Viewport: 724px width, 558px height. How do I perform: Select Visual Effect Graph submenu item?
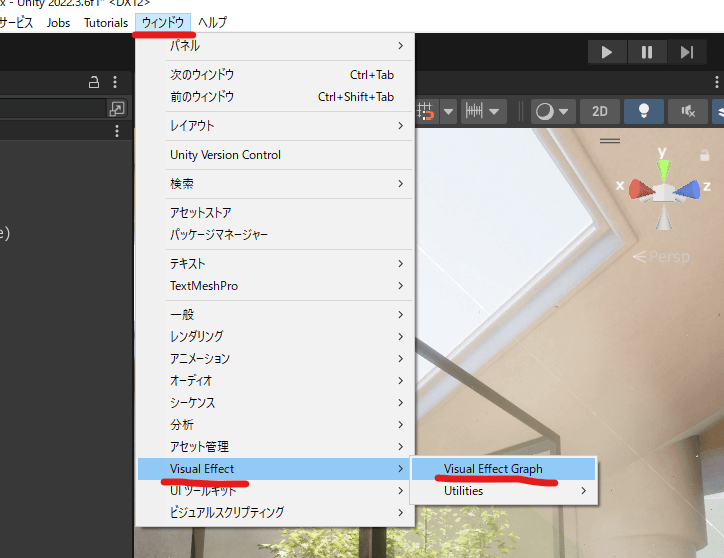[x=493, y=468]
